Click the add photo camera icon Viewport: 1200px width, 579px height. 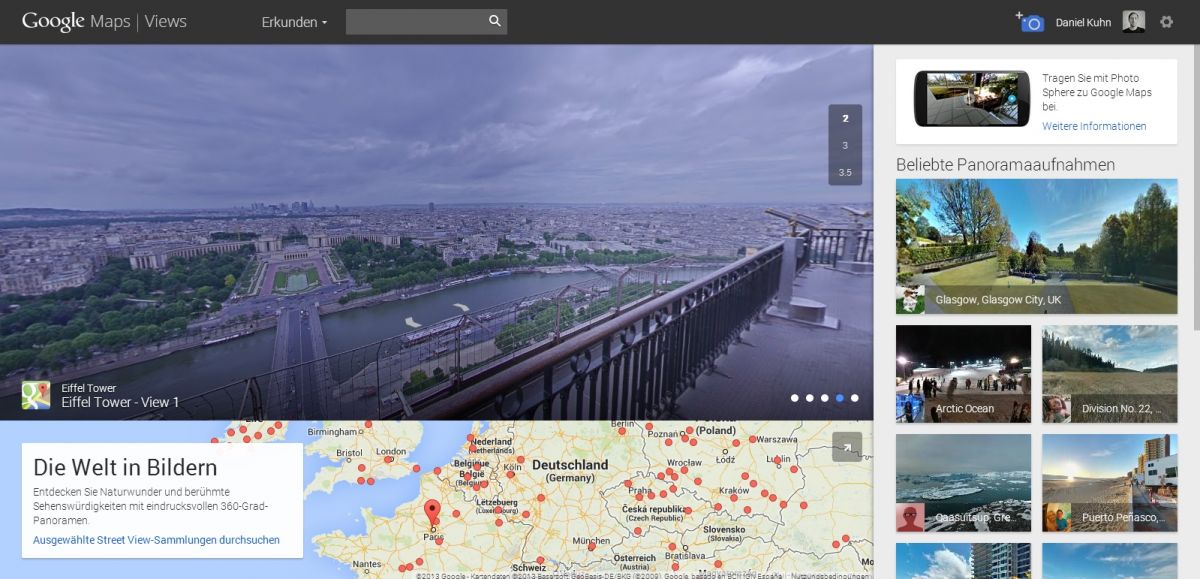(x=1031, y=22)
